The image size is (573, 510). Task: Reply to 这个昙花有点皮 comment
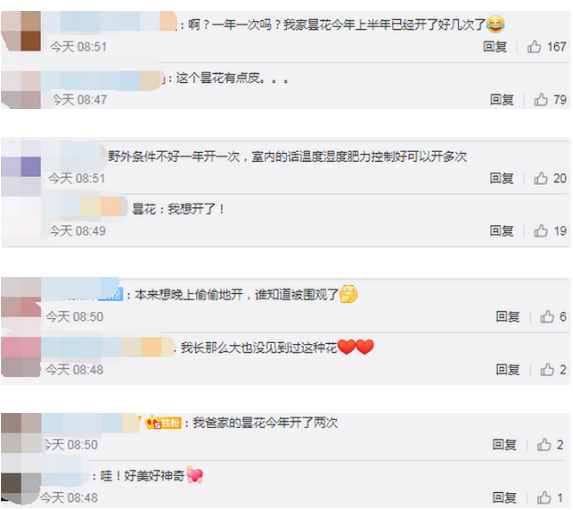click(502, 99)
